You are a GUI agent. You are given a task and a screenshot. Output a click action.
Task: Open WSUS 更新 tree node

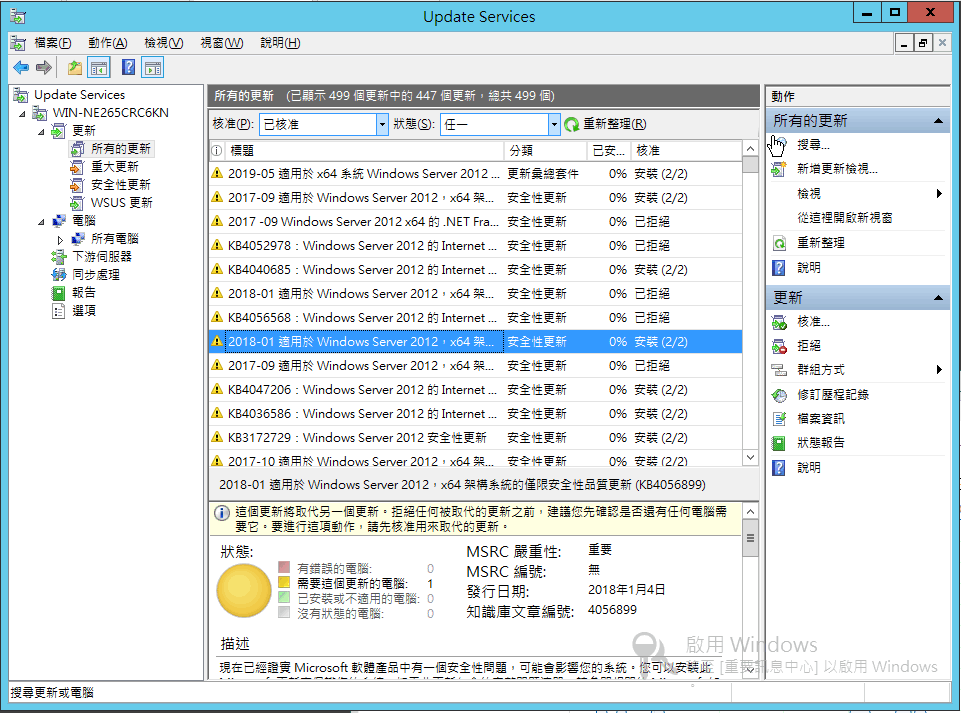(121, 203)
